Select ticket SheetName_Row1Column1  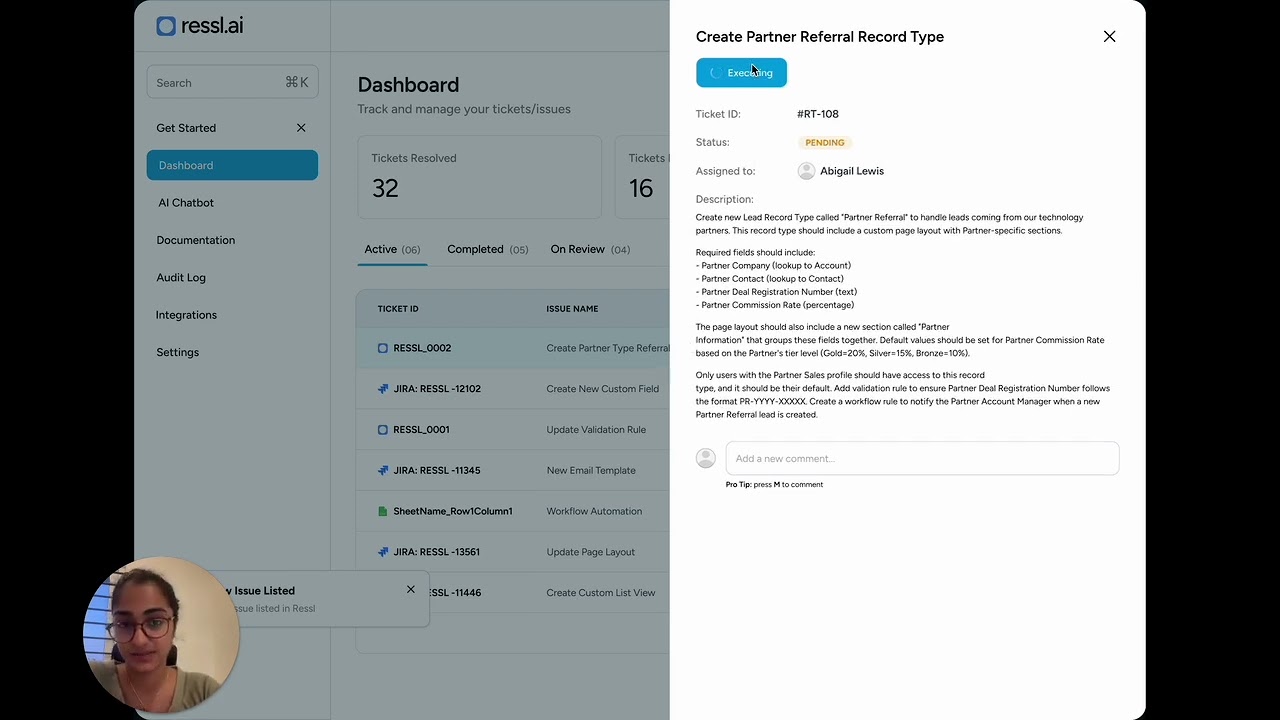pos(453,511)
